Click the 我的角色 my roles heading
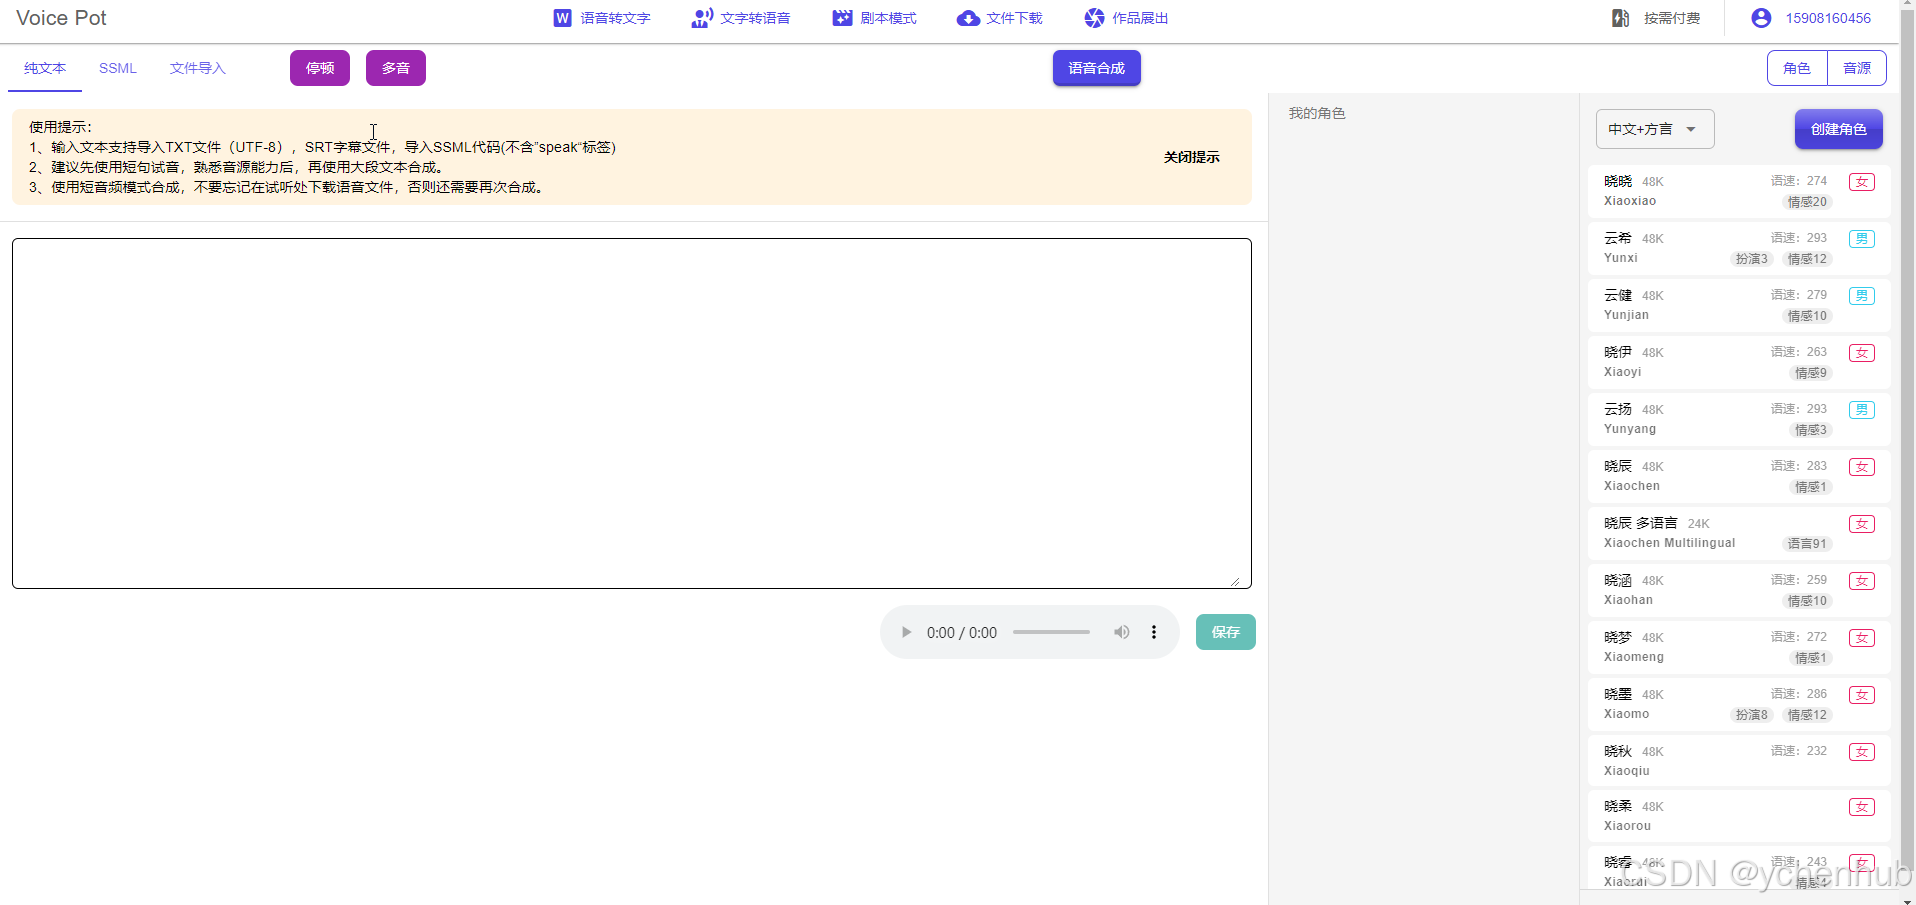Viewport: 1916px width, 905px height. point(1317,113)
